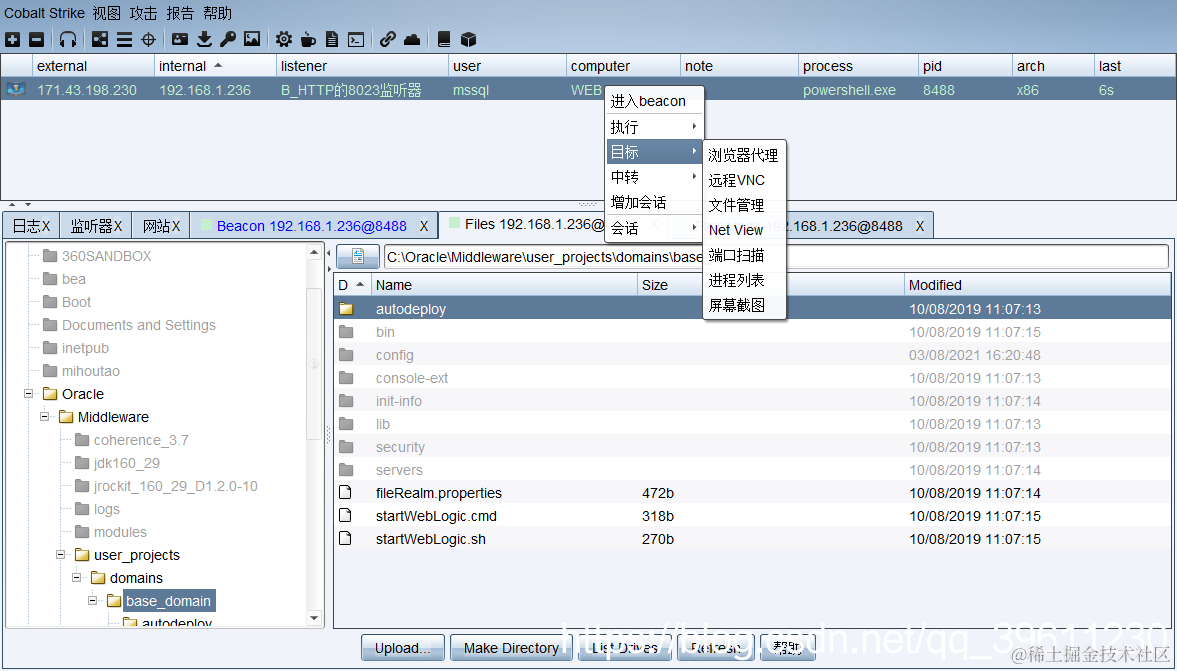Open the 帮助 menu
1177x671 pixels.
(x=217, y=14)
